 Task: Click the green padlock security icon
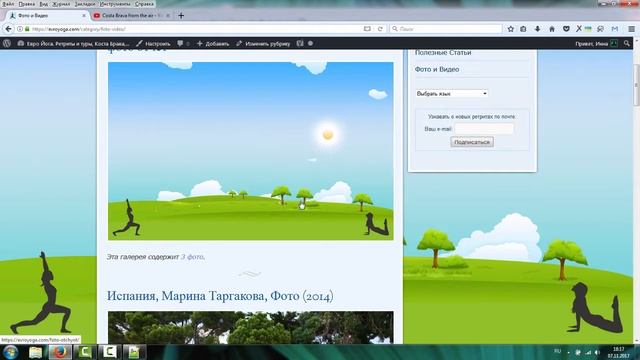tap(27, 29)
